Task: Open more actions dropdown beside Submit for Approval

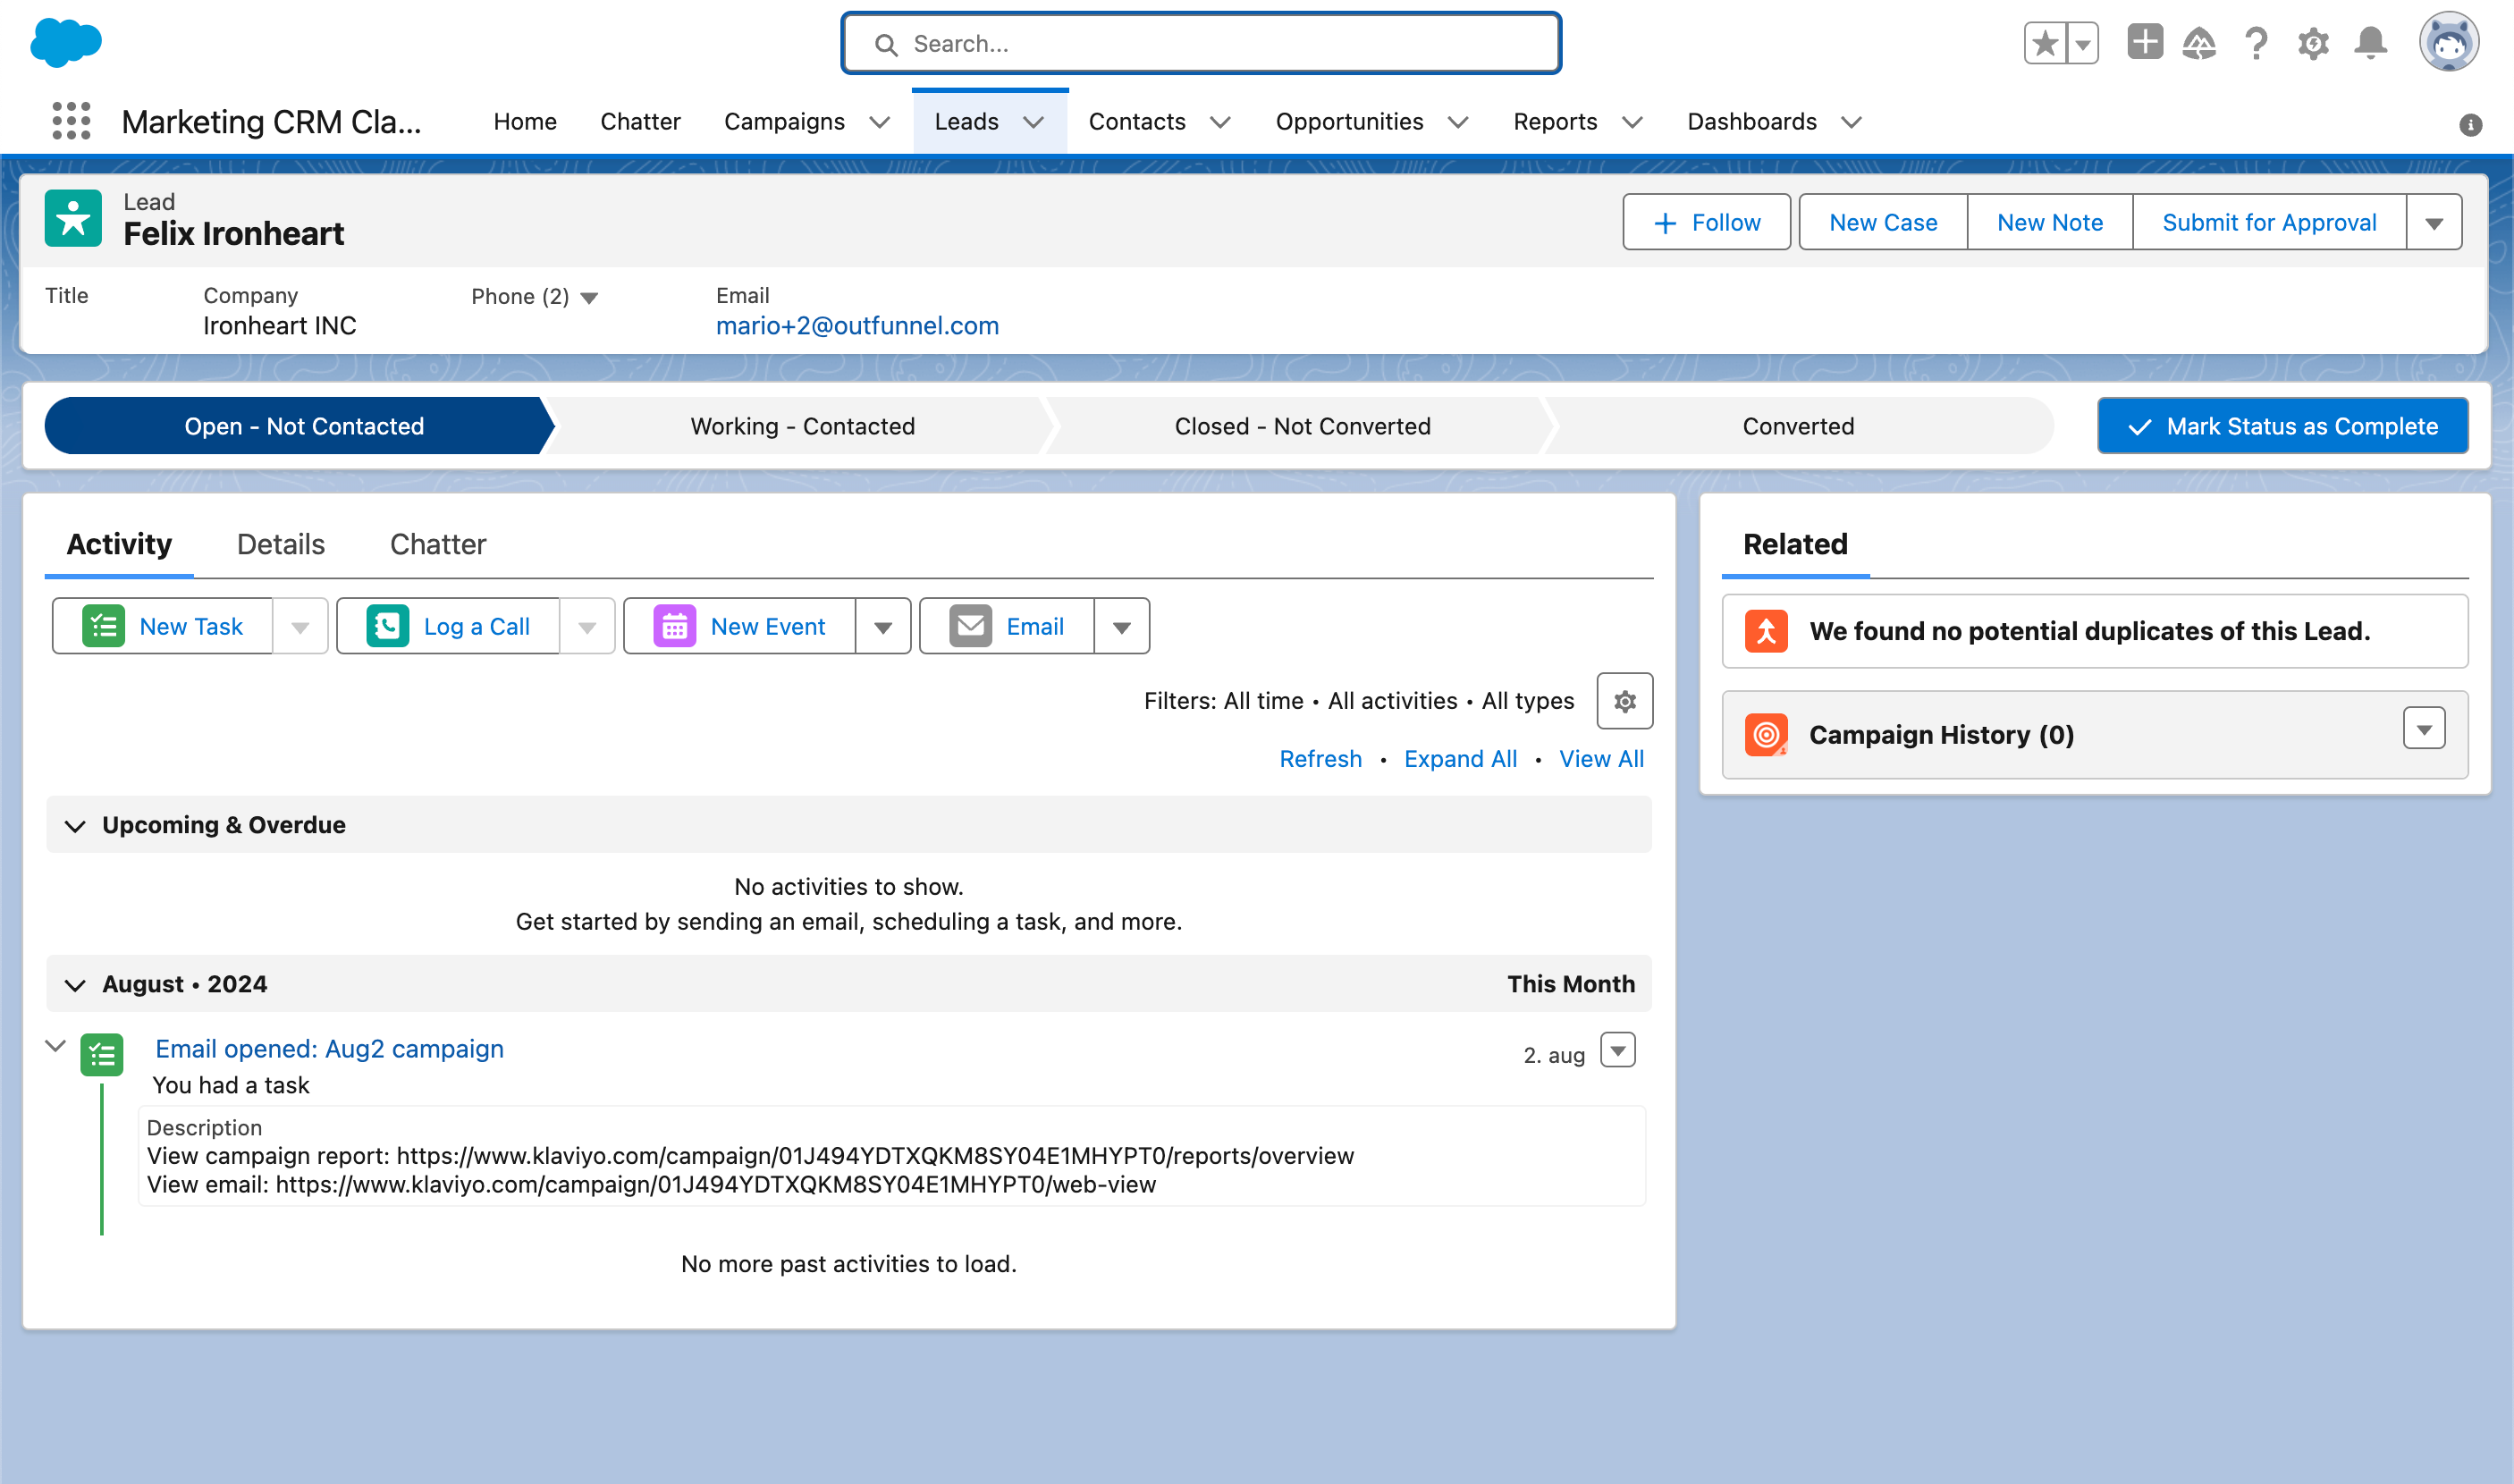Action: pyautogui.click(x=2434, y=222)
